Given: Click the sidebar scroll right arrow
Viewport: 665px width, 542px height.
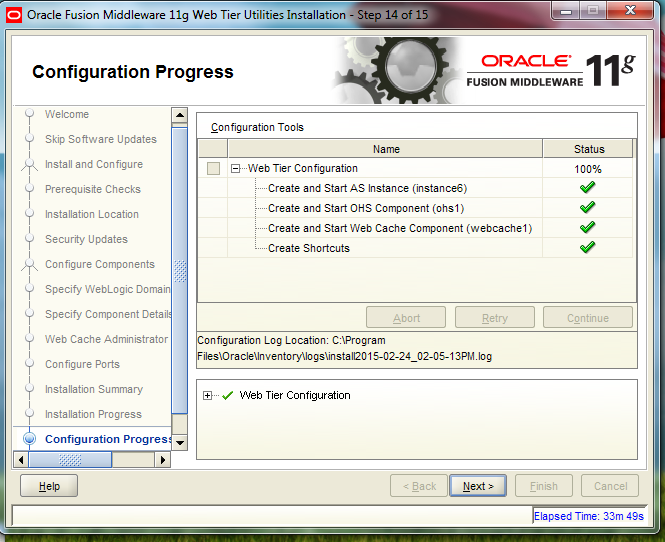Looking at the screenshot, I should coord(163,460).
